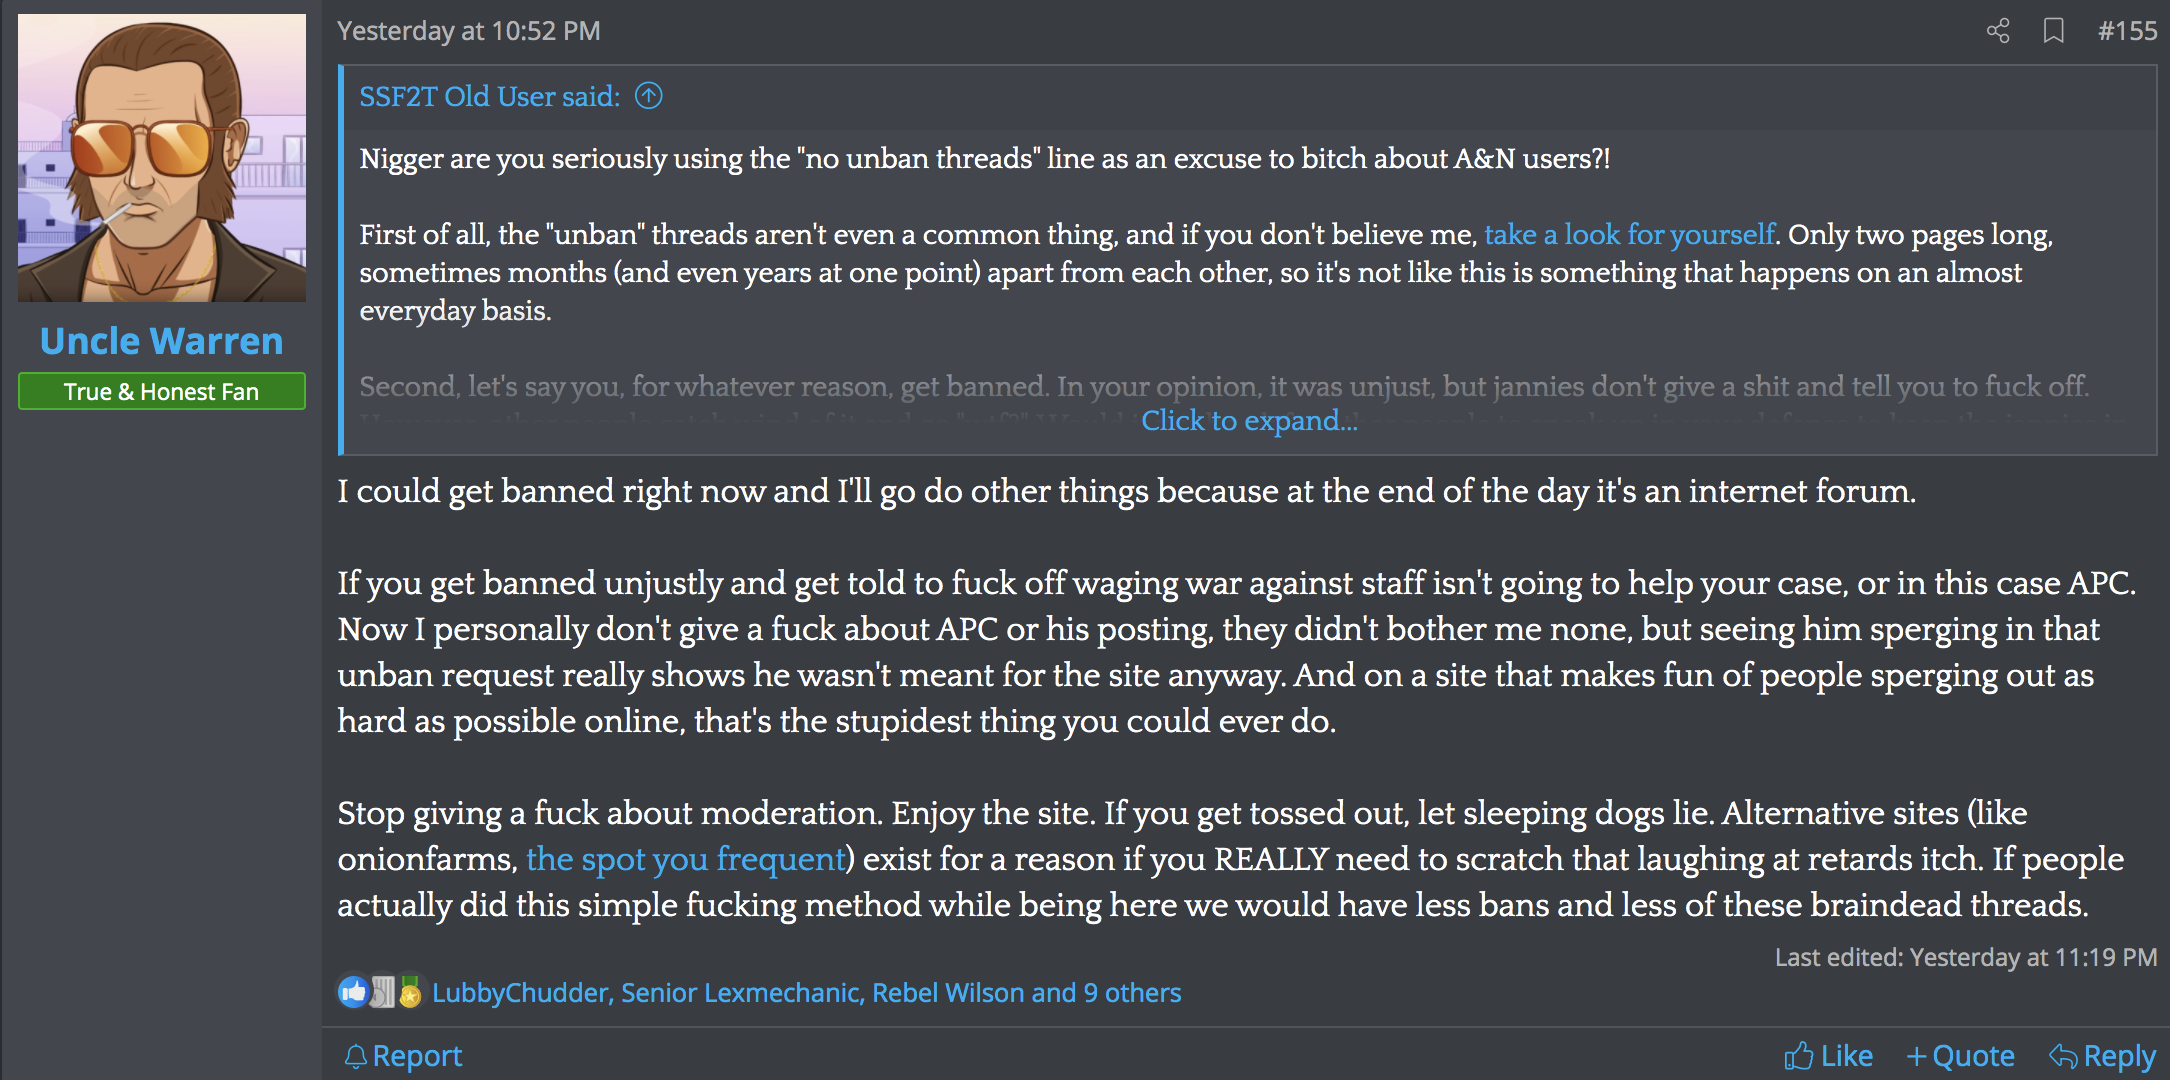Jump to the quoted post via arrow icon

pyautogui.click(x=649, y=96)
